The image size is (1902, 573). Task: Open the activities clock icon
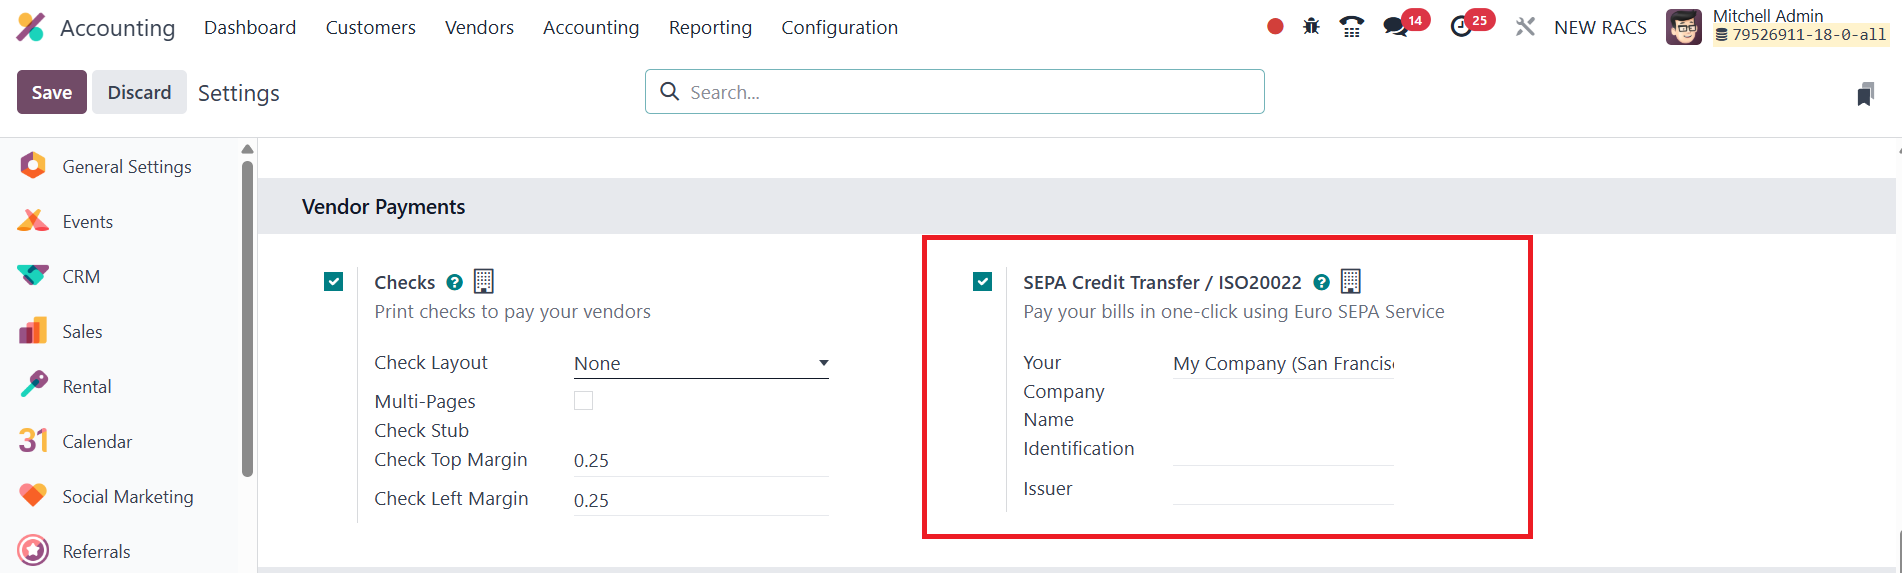click(1462, 27)
